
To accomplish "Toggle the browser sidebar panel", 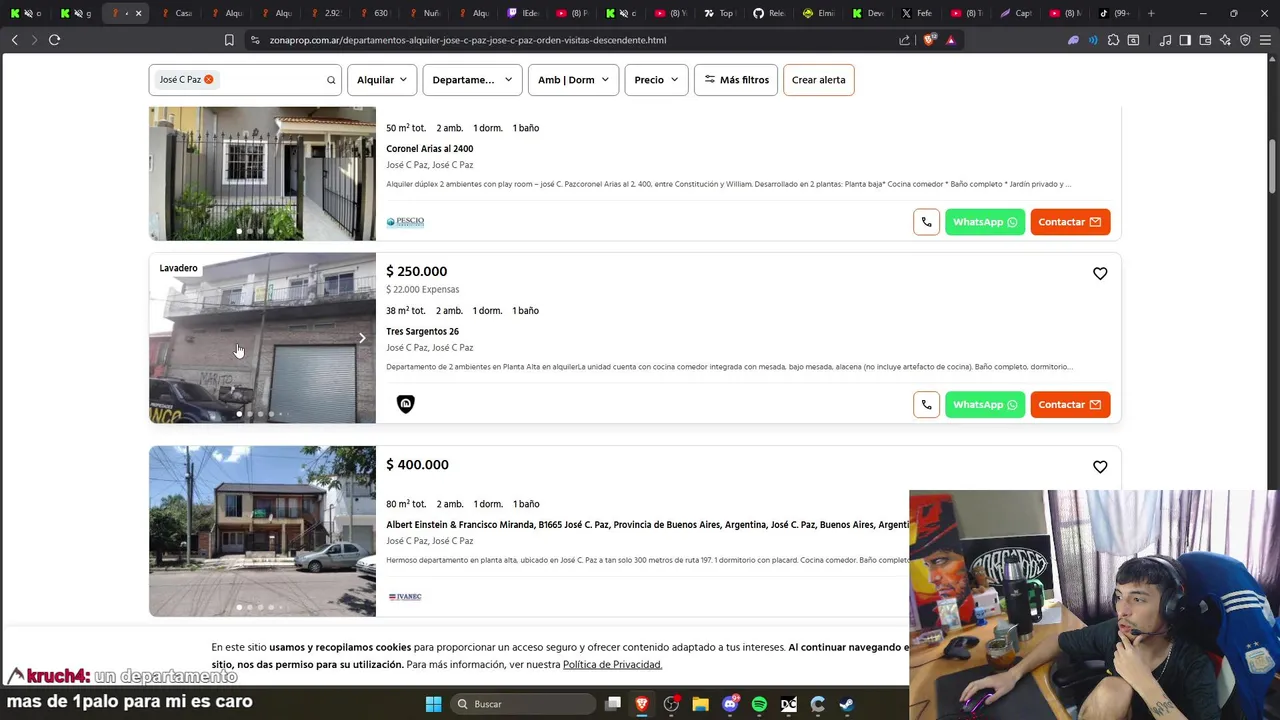I will pos(1185,40).
